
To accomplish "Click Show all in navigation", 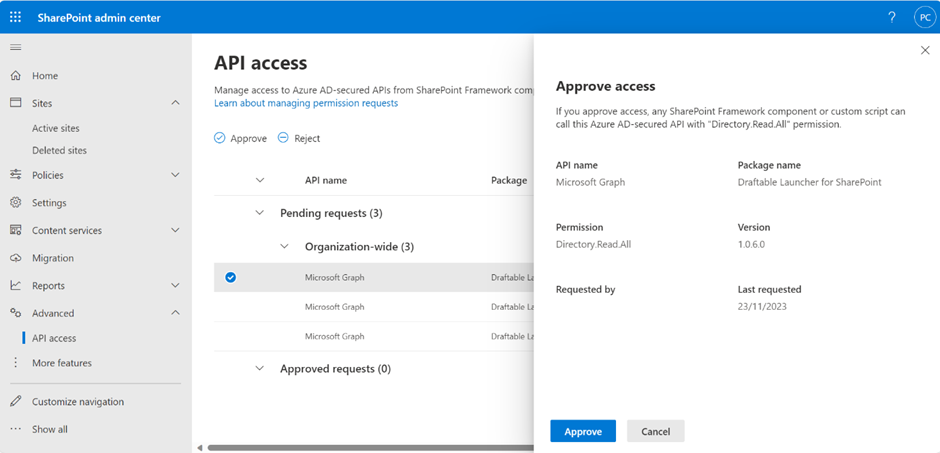I will [x=50, y=429].
